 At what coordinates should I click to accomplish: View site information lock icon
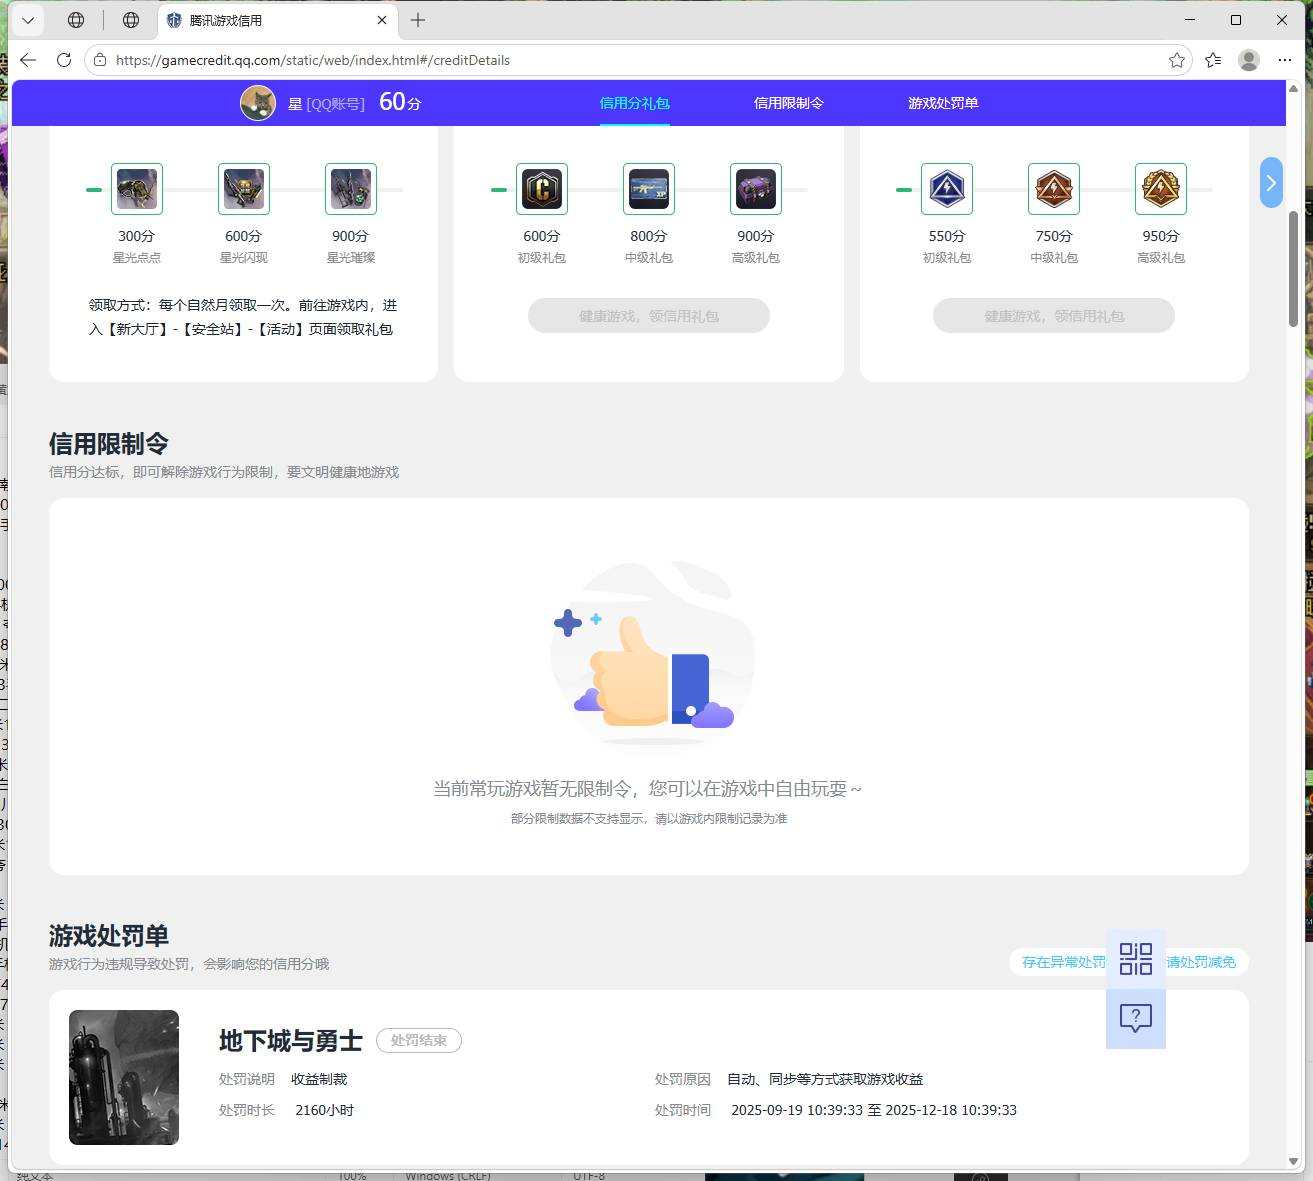point(100,60)
